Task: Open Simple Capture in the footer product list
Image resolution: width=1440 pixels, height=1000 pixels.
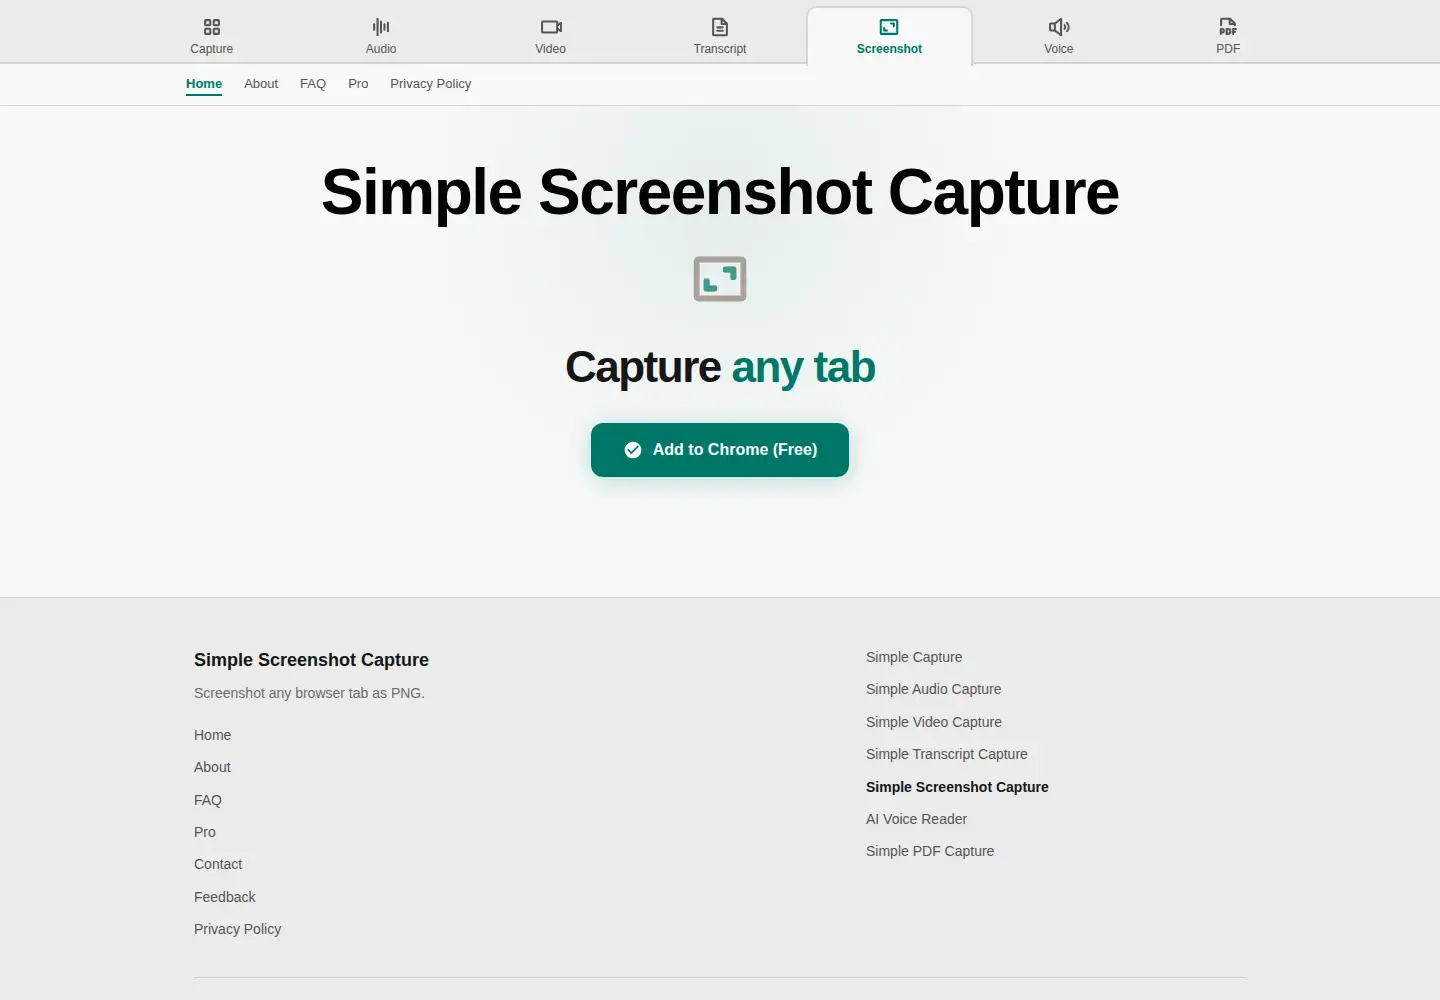Action: point(914,657)
